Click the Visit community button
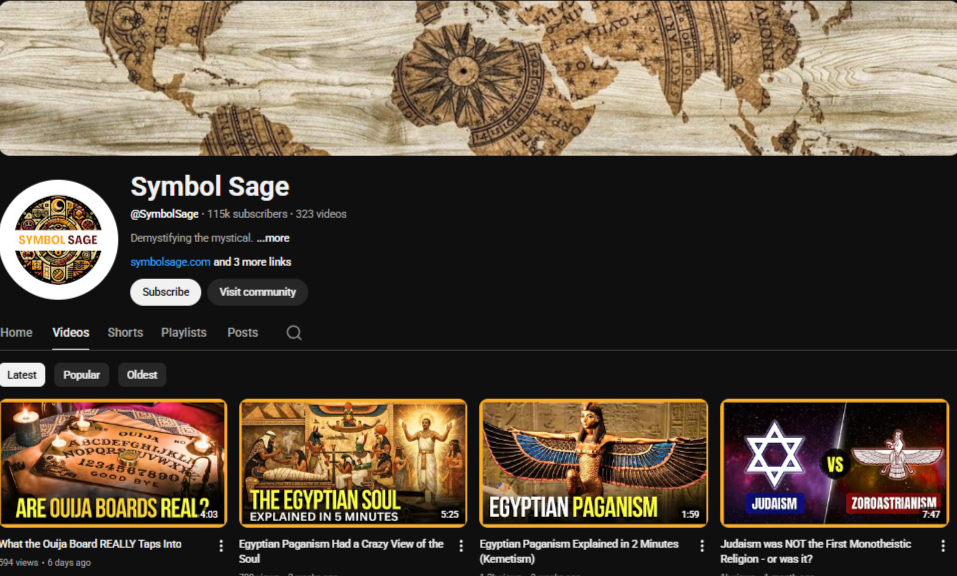957x576 pixels. click(x=257, y=292)
